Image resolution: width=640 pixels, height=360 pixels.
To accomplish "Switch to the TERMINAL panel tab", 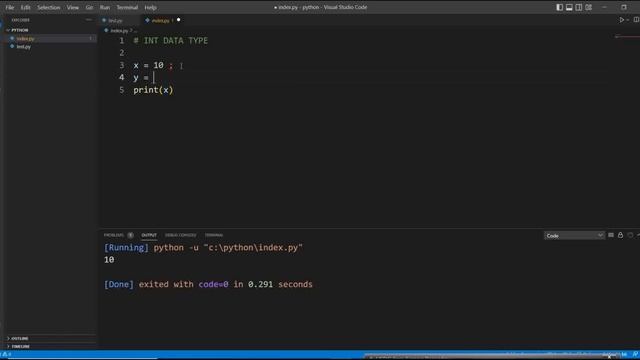I will click(214, 235).
